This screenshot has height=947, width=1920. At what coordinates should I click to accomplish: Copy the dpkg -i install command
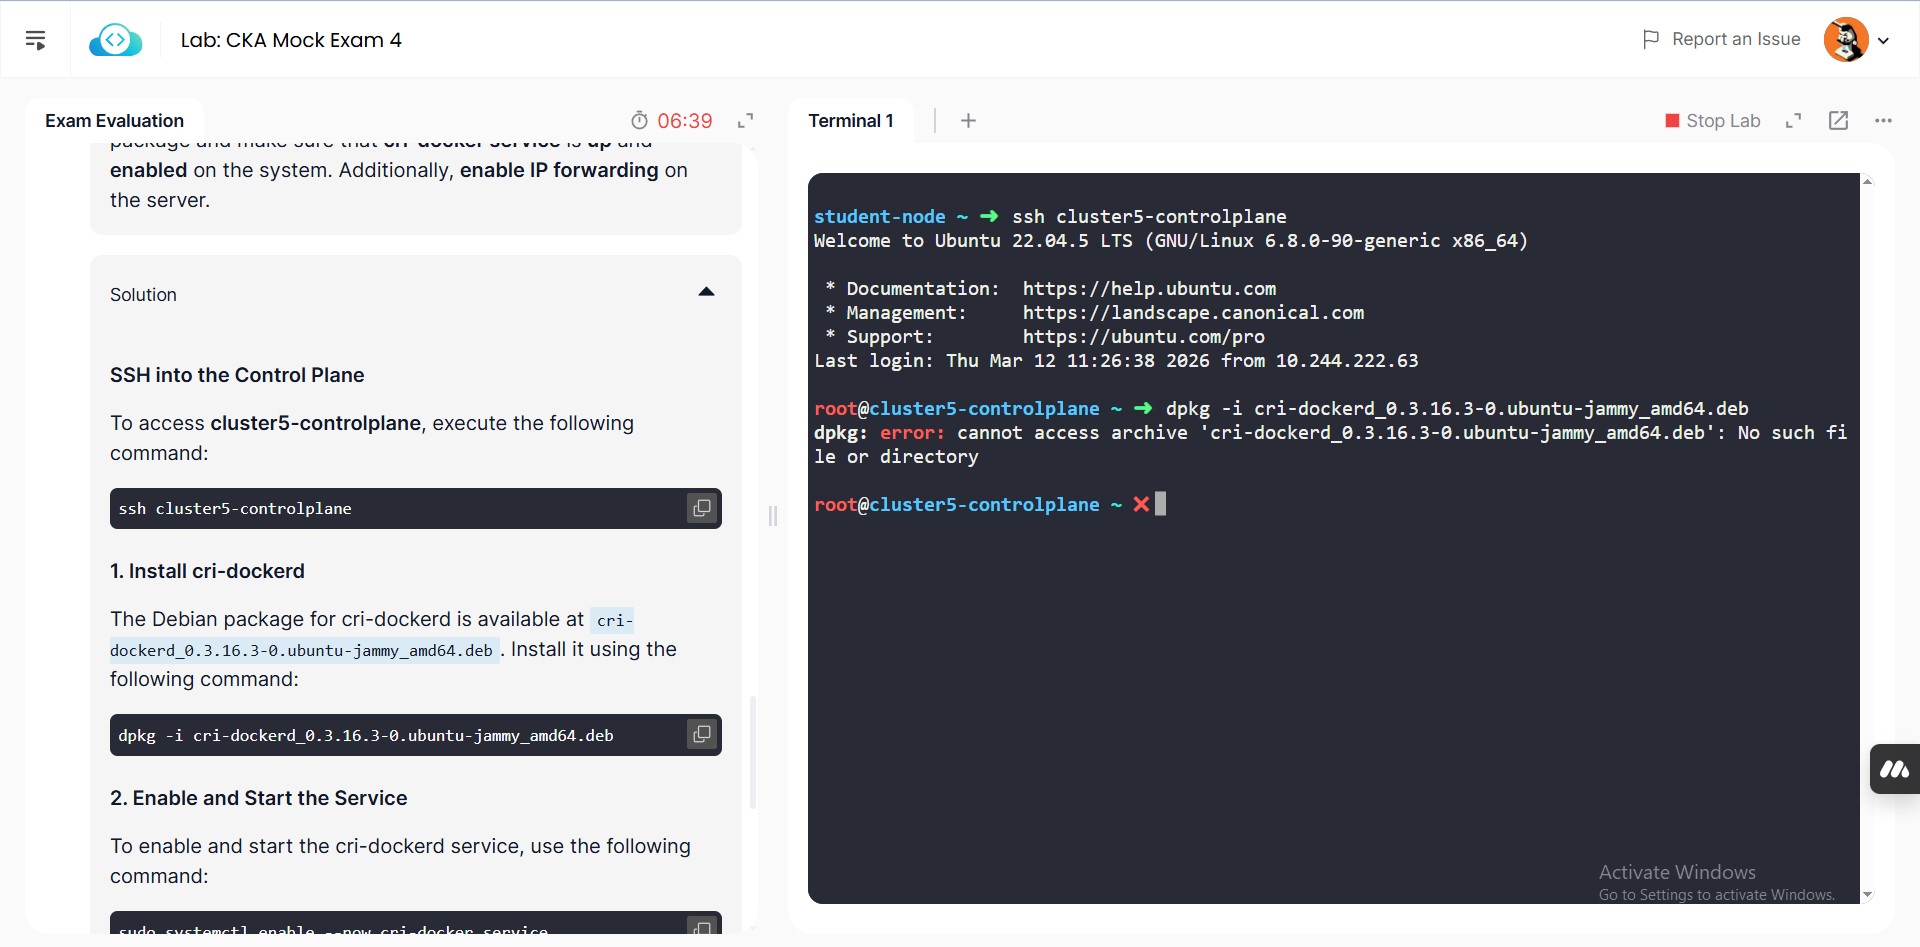tap(702, 735)
